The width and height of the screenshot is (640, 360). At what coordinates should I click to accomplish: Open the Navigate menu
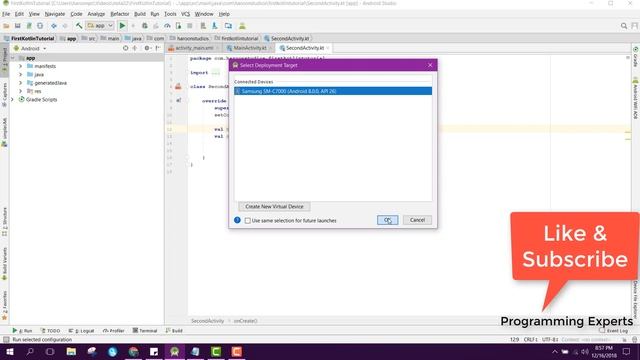55,14
